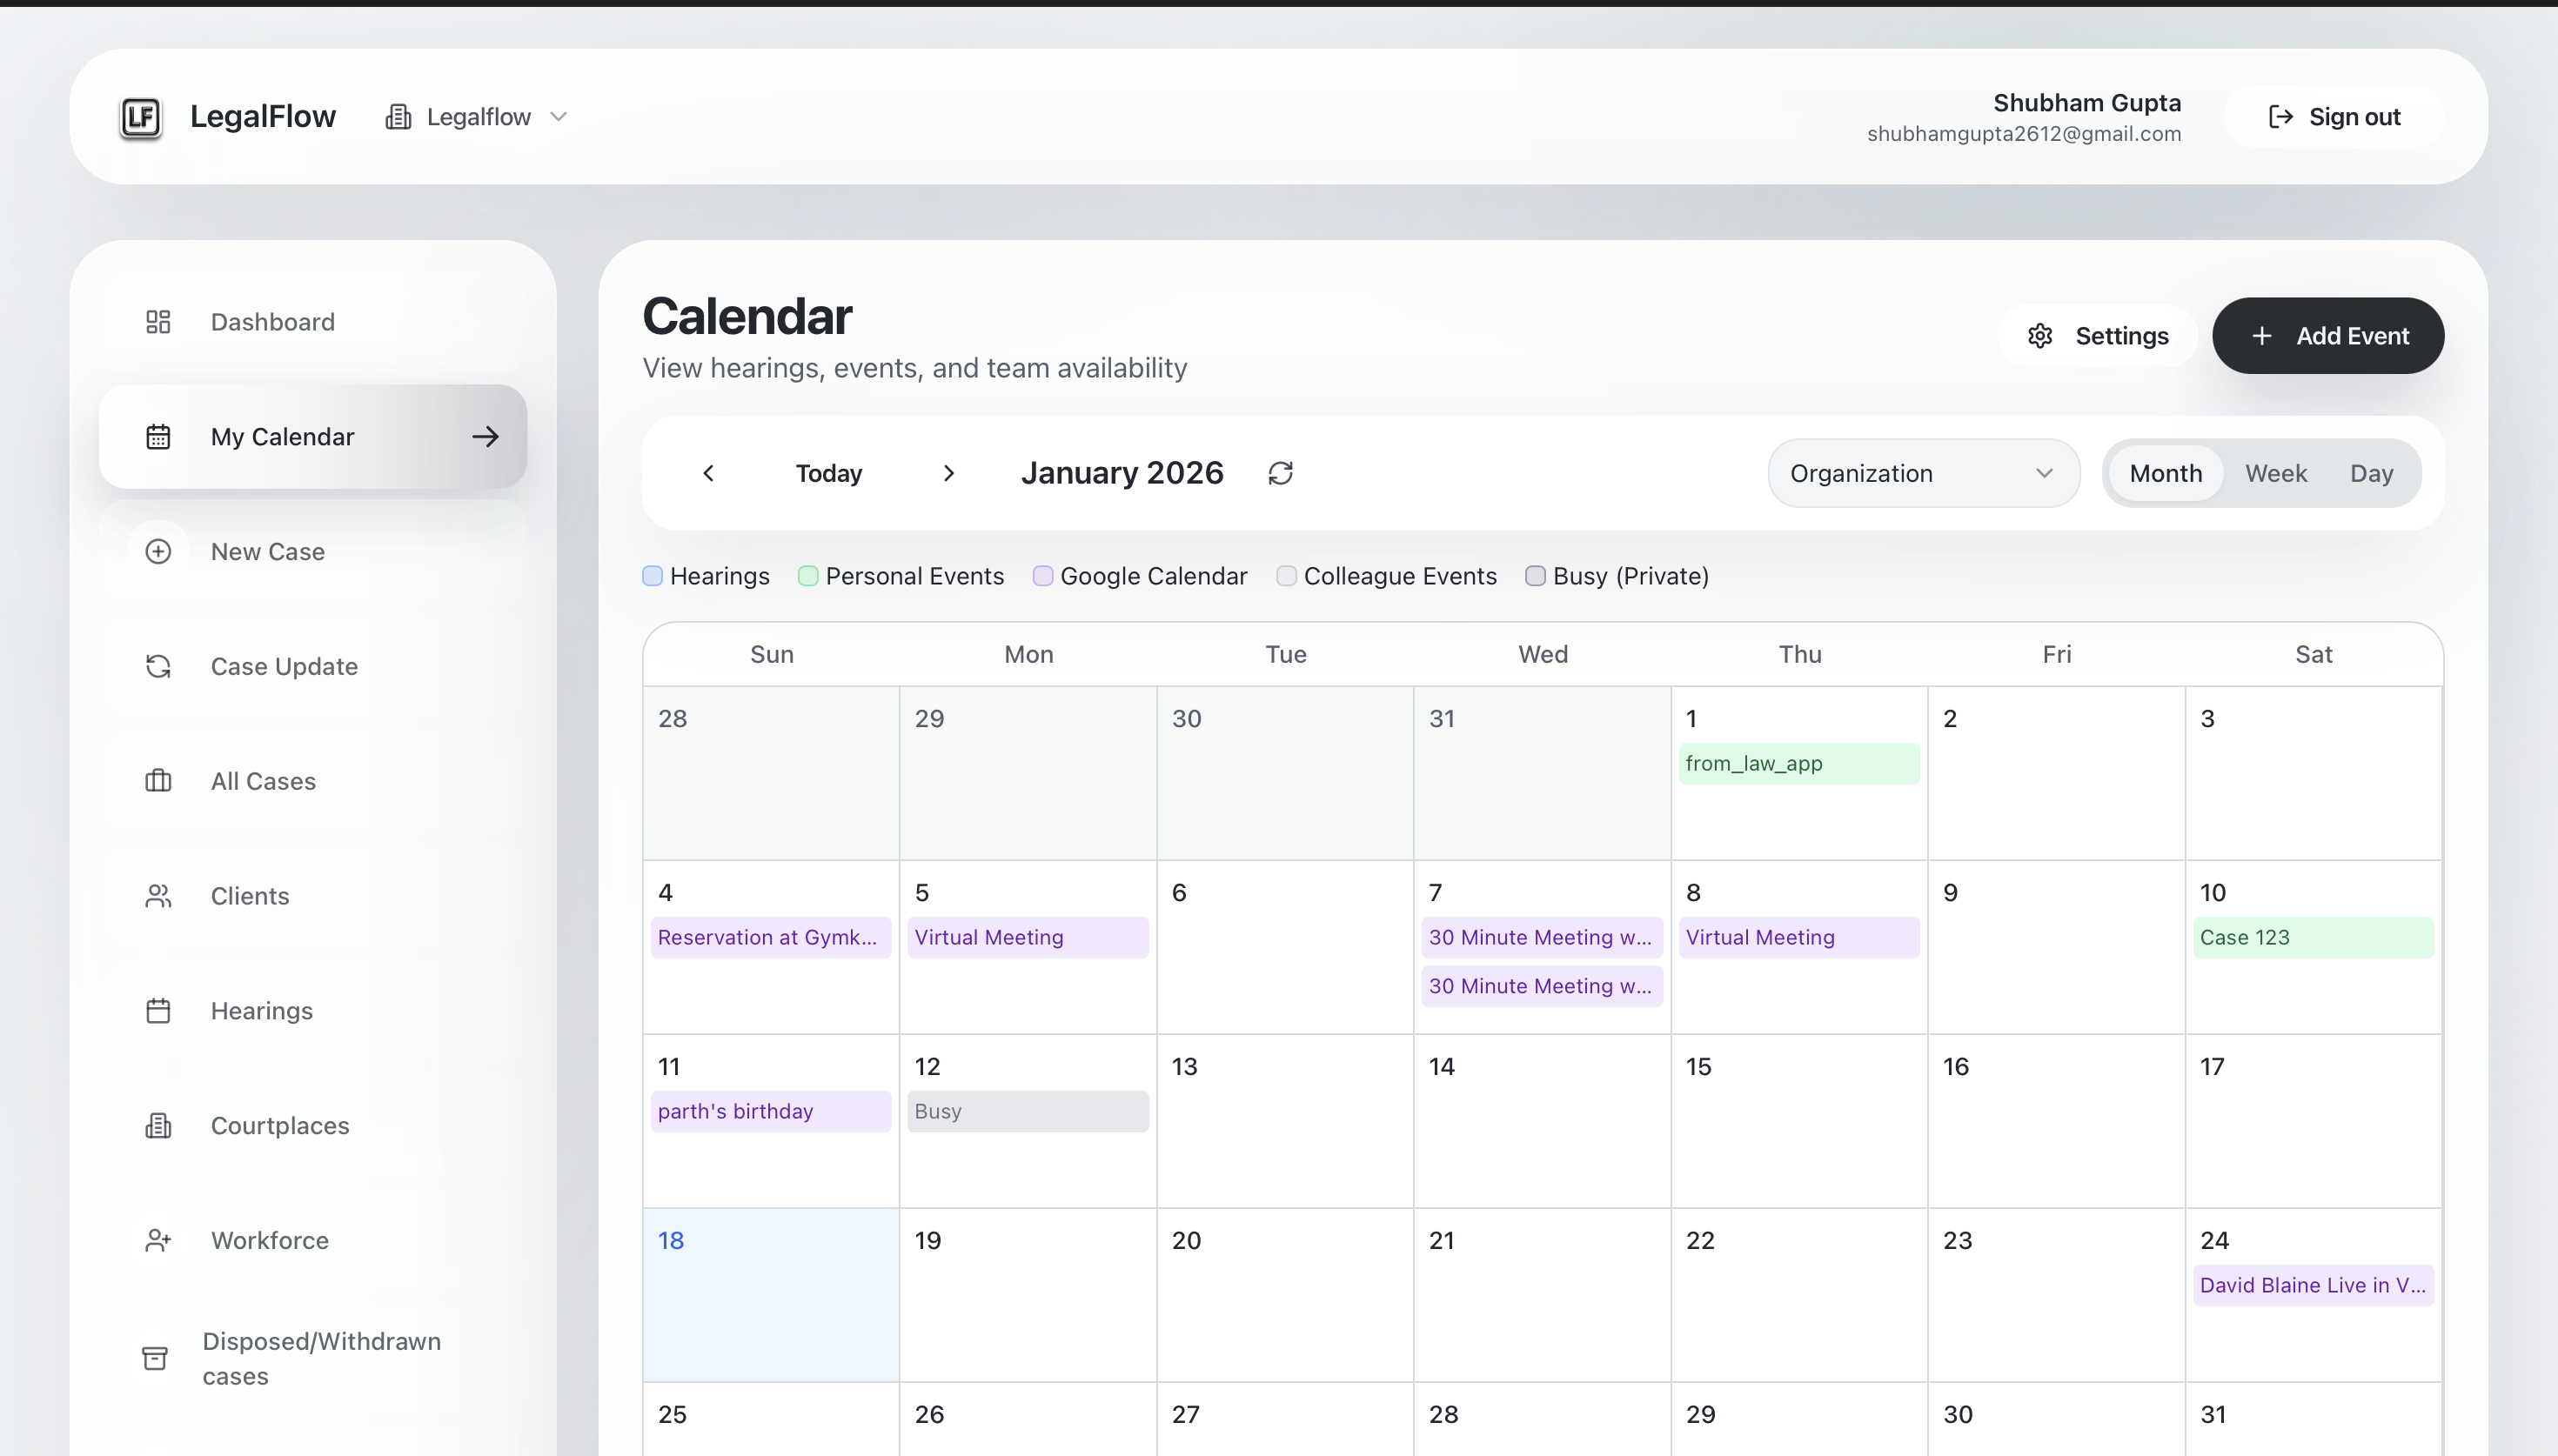
Task: Select the New Case plus icon
Action: (x=159, y=551)
